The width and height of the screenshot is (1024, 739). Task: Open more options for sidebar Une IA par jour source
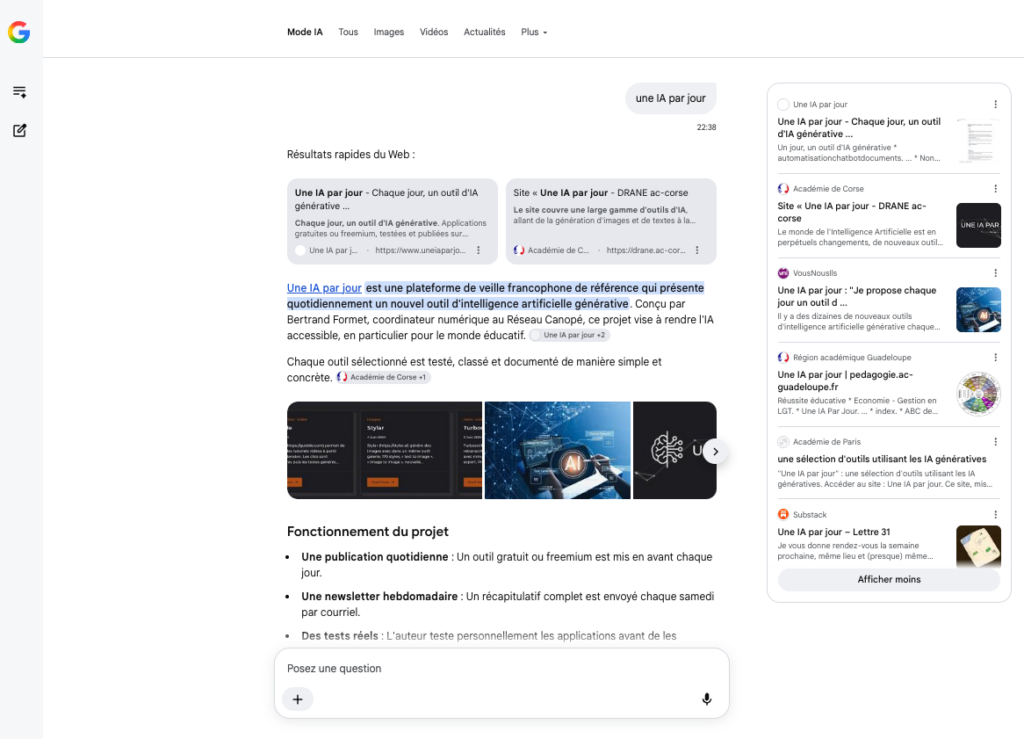(995, 104)
